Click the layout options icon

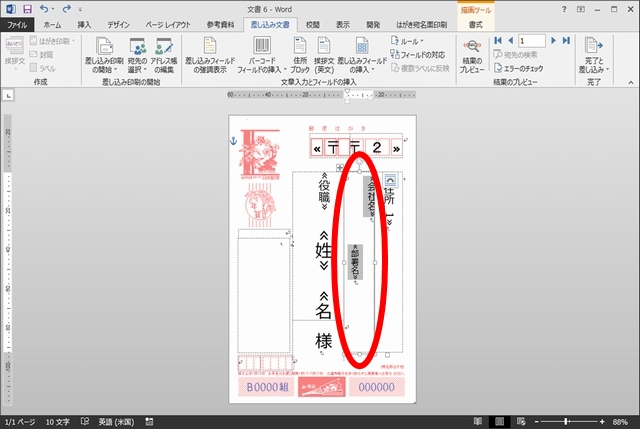click(390, 180)
